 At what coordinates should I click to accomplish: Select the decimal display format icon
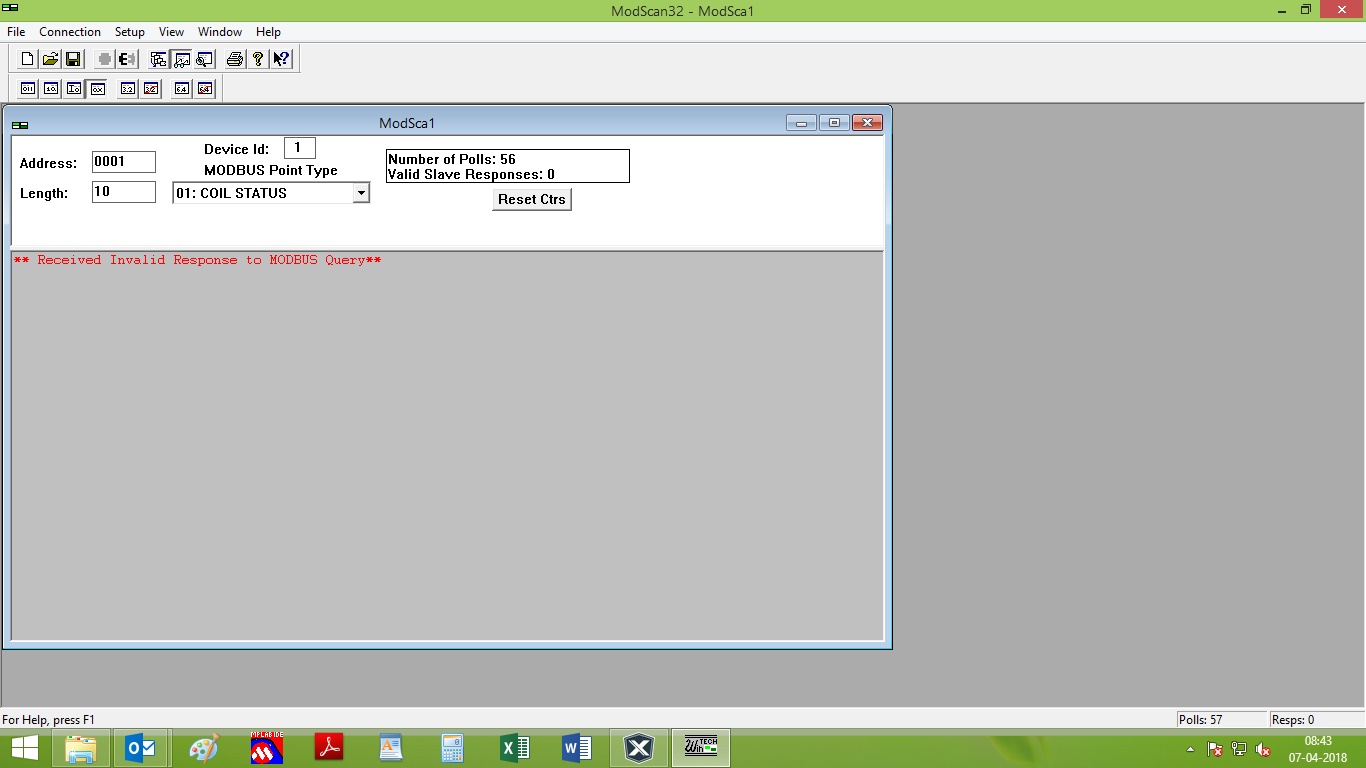pyautogui.click(x=51, y=89)
